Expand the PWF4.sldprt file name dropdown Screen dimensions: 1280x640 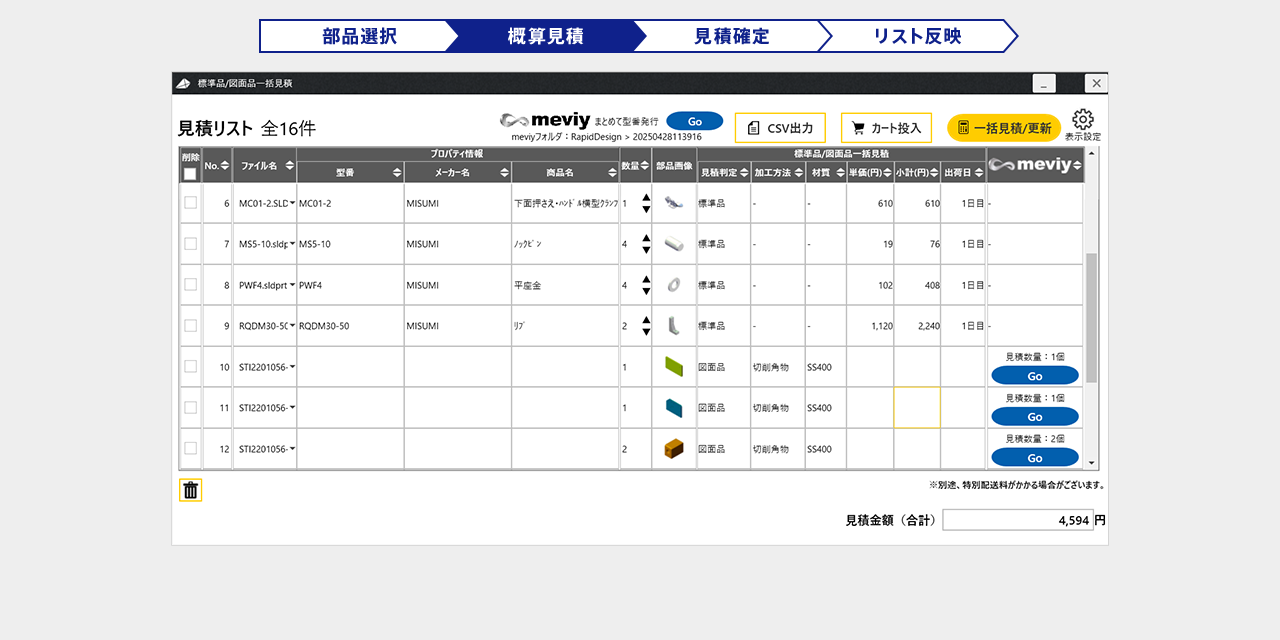(x=292, y=285)
